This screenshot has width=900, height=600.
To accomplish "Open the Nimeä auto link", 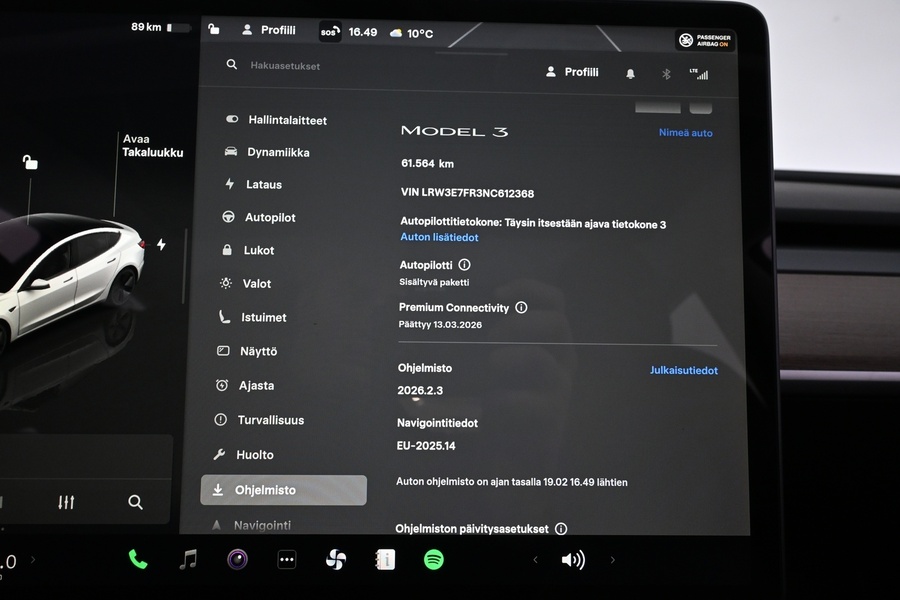I will pos(684,132).
